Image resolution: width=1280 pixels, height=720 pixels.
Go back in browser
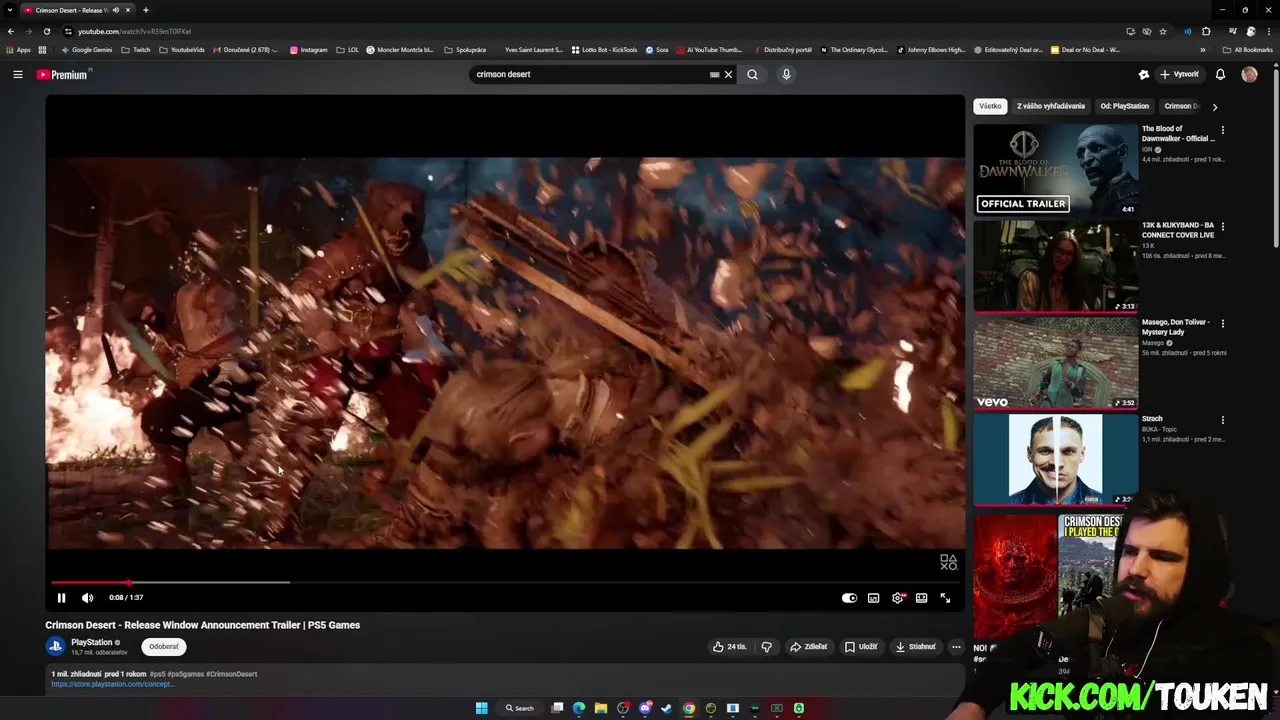tap(11, 31)
